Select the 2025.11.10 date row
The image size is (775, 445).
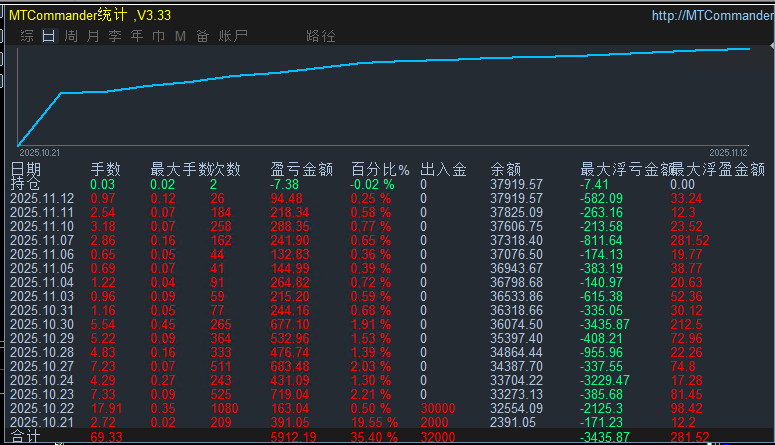(42, 226)
